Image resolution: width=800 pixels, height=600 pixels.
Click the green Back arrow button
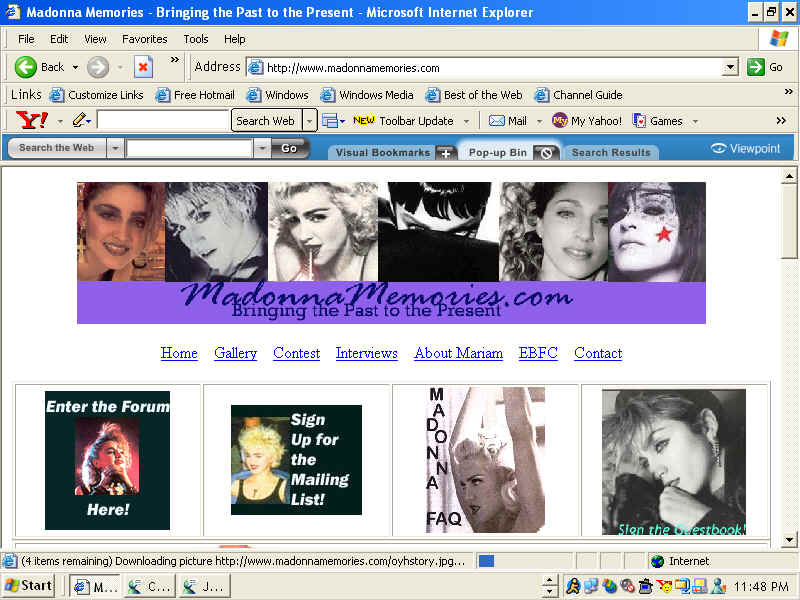coord(26,67)
